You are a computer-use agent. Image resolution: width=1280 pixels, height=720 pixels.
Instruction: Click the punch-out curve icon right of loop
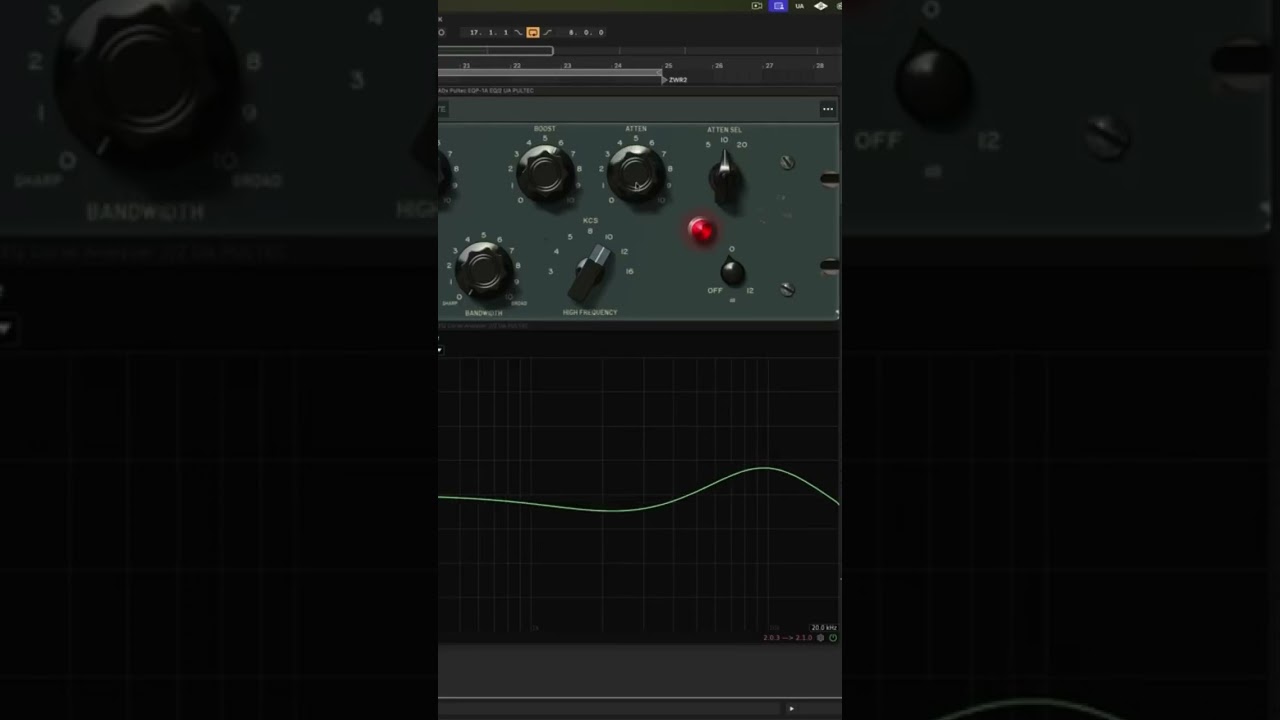click(x=548, y=33)
